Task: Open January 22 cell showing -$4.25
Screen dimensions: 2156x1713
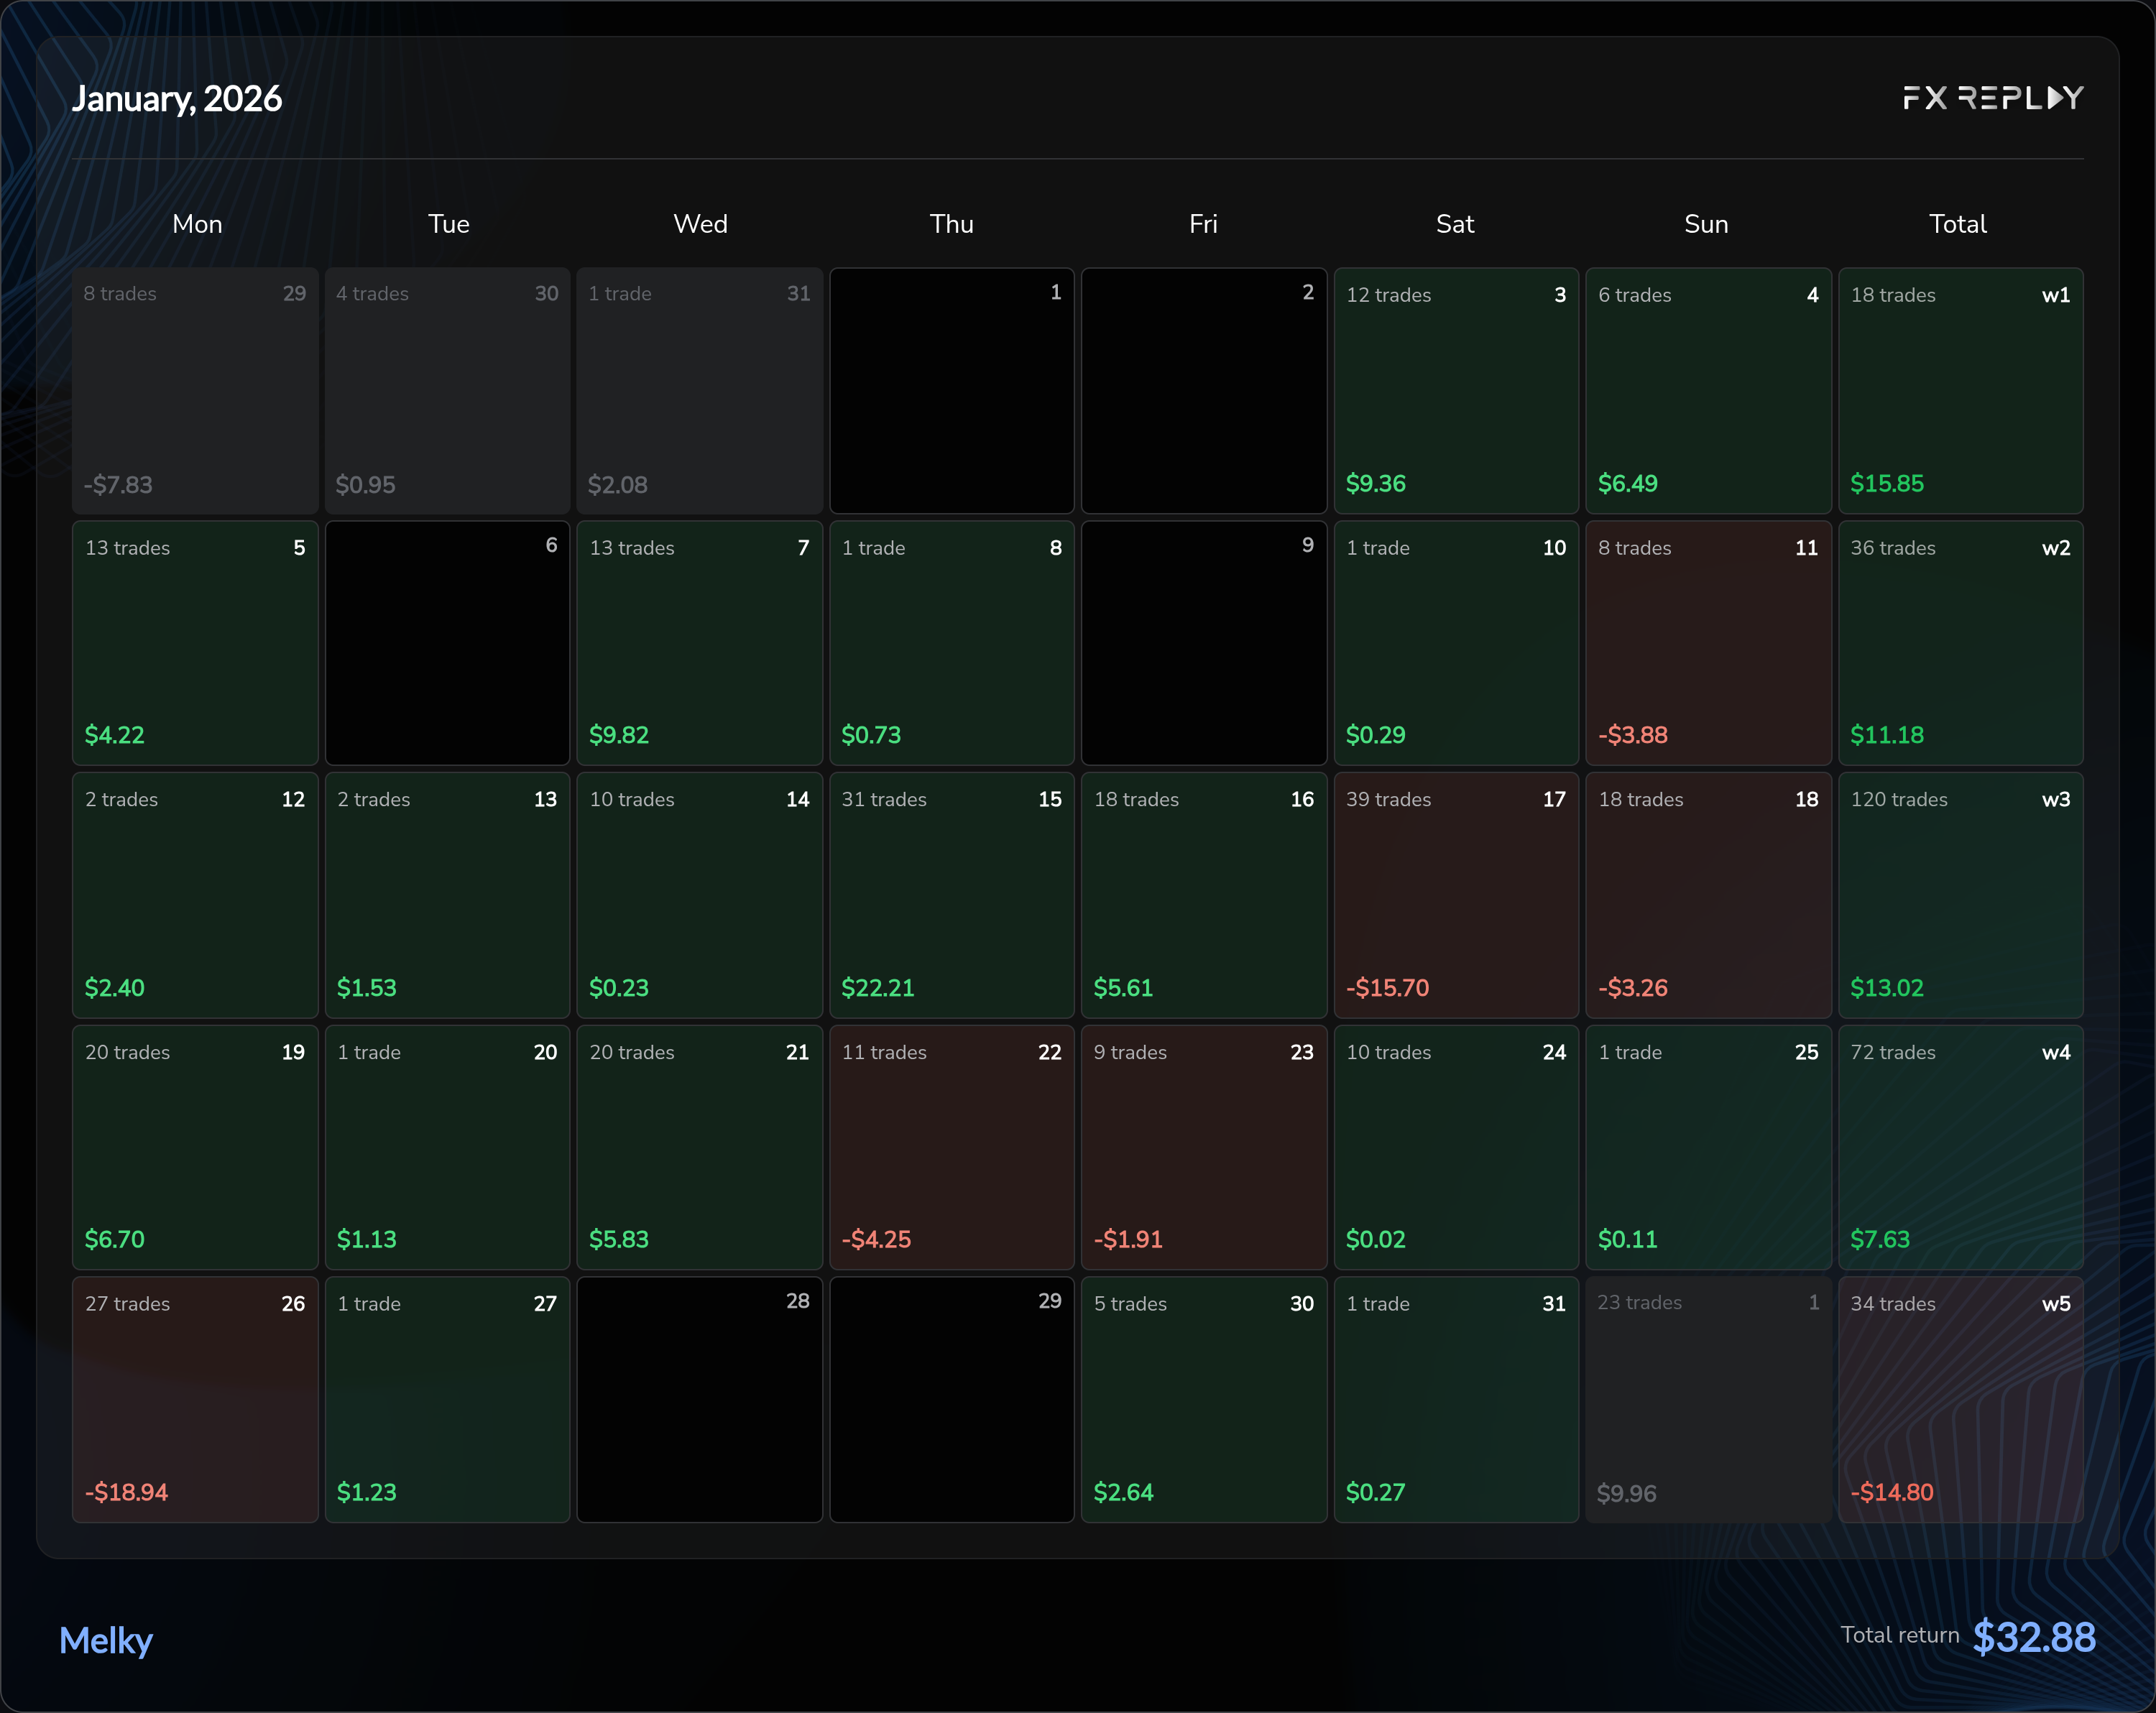Action: [951, 1147]
